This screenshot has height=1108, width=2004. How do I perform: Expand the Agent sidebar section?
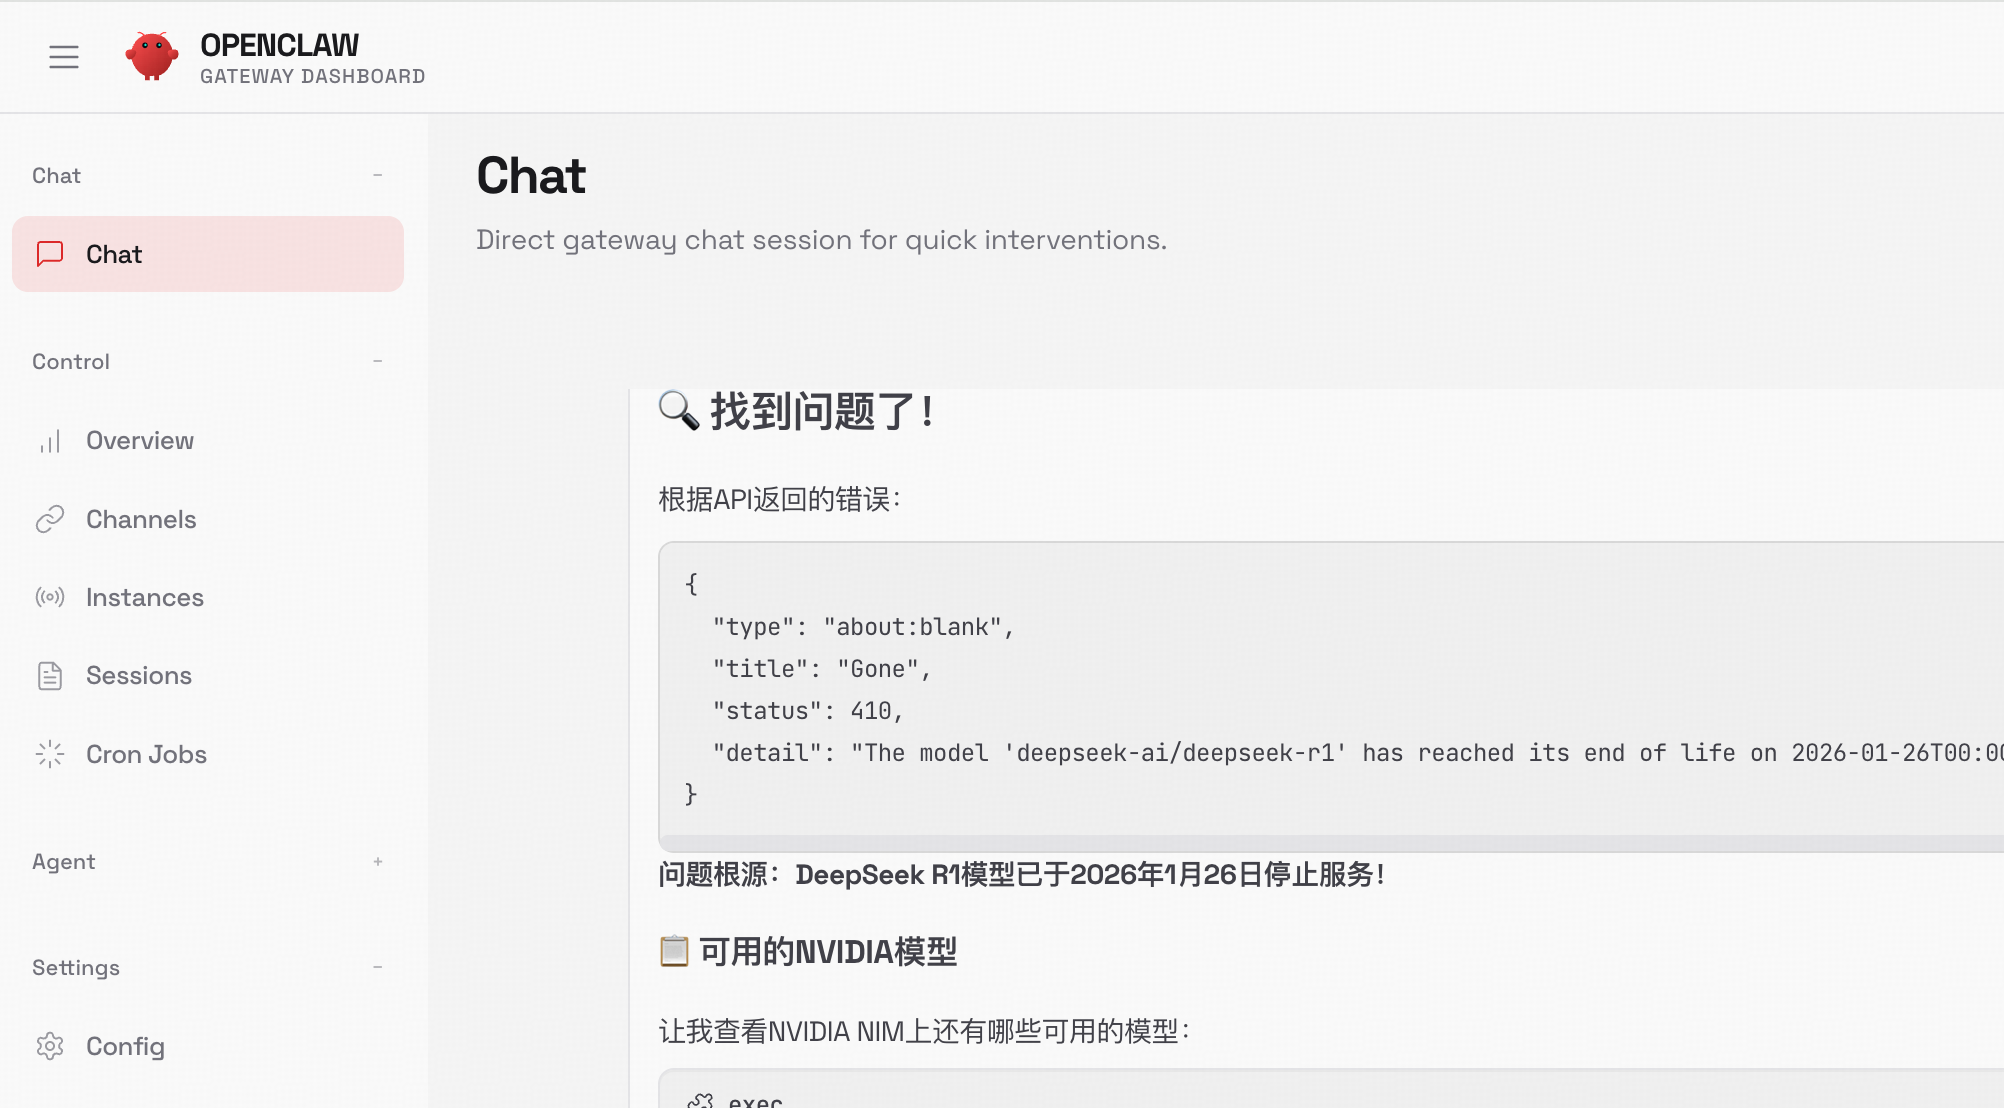coord(377,861)
